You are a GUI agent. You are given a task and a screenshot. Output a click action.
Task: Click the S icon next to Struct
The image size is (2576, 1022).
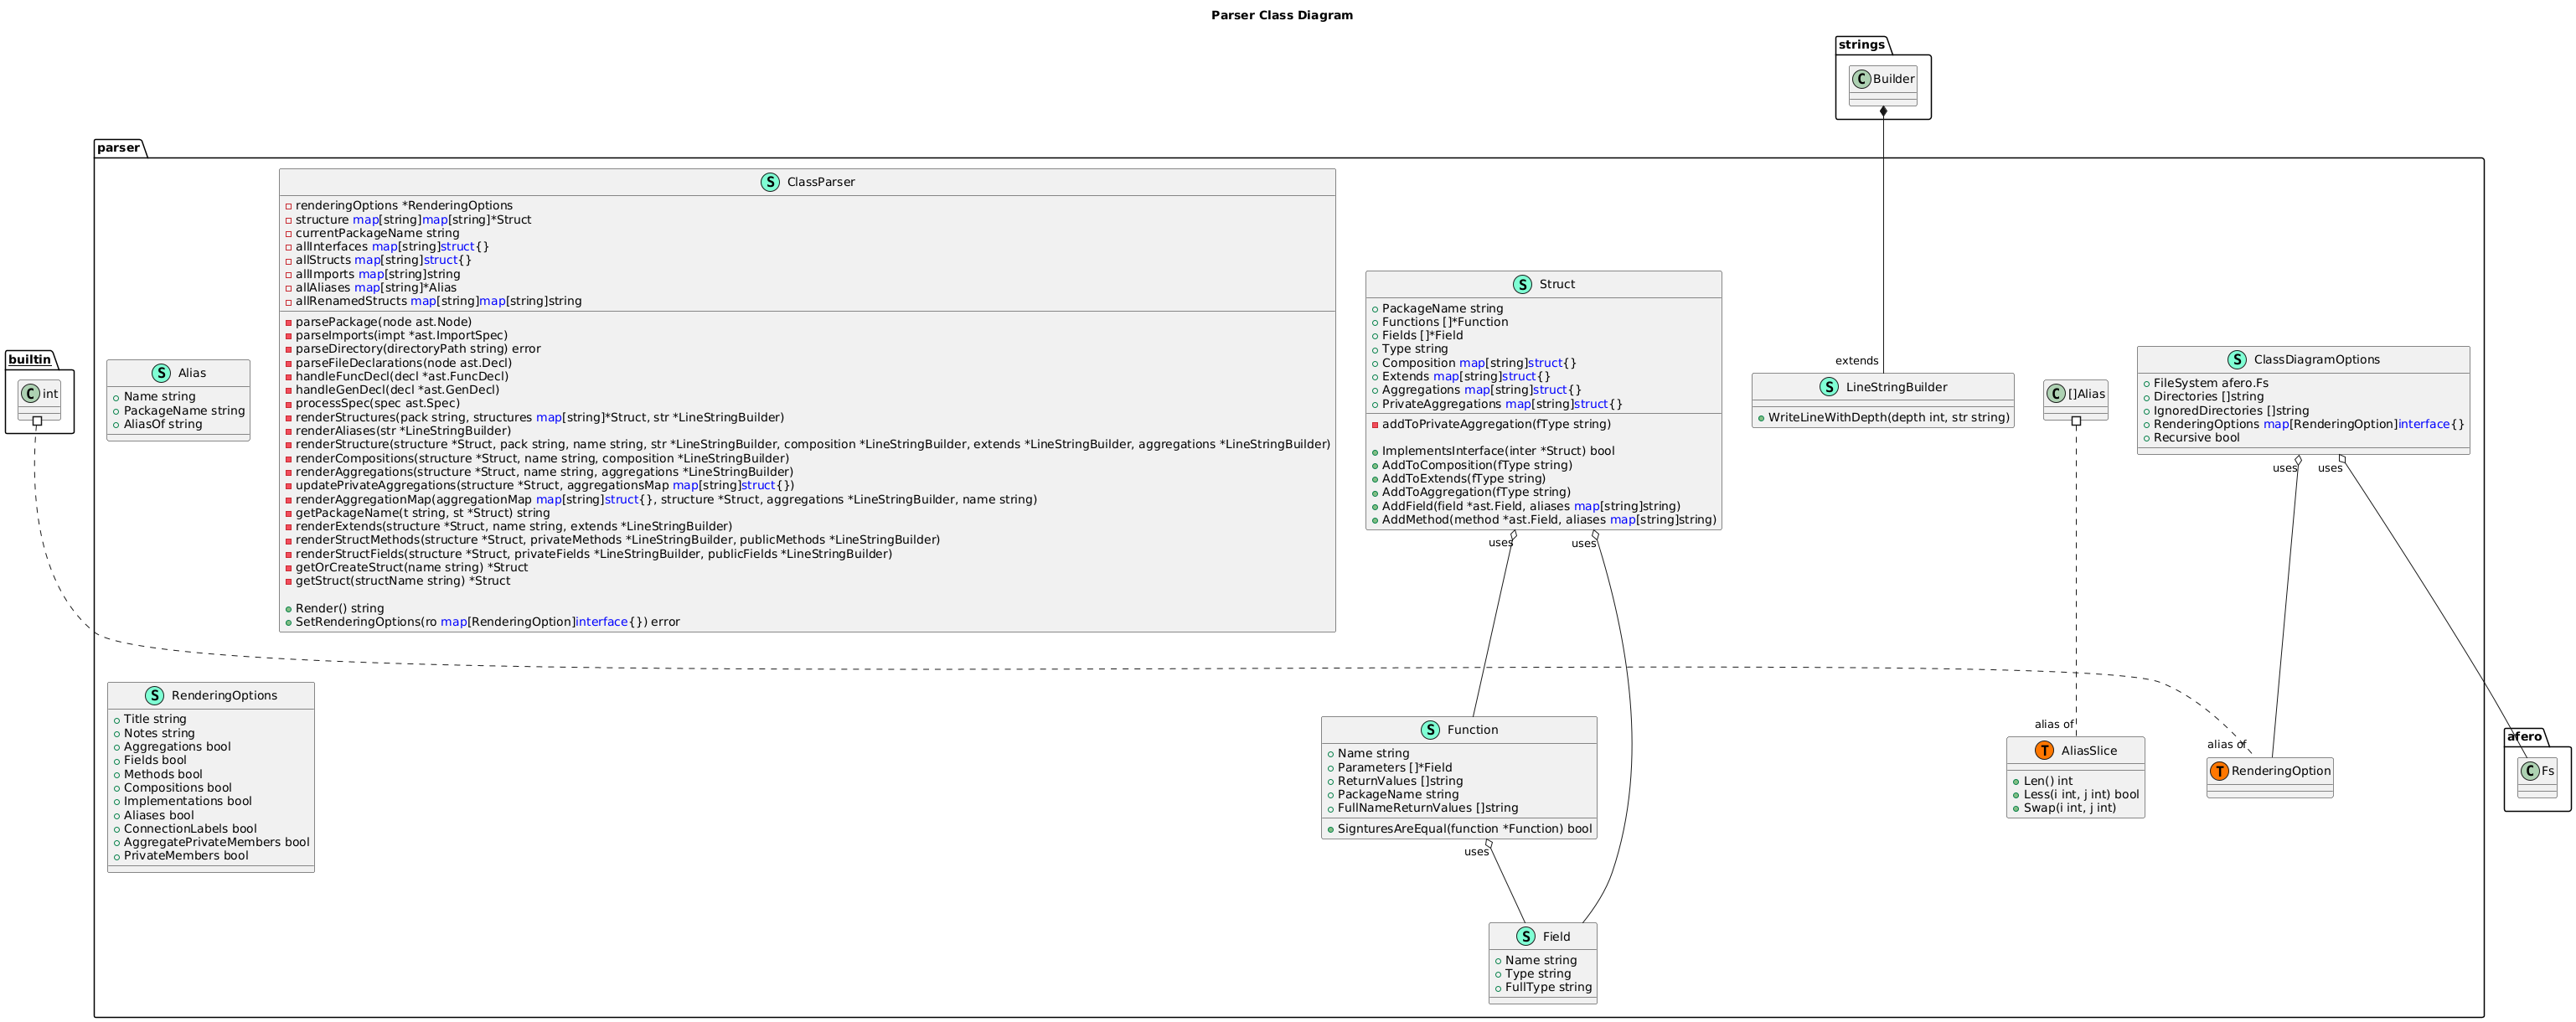[1522, 284]
